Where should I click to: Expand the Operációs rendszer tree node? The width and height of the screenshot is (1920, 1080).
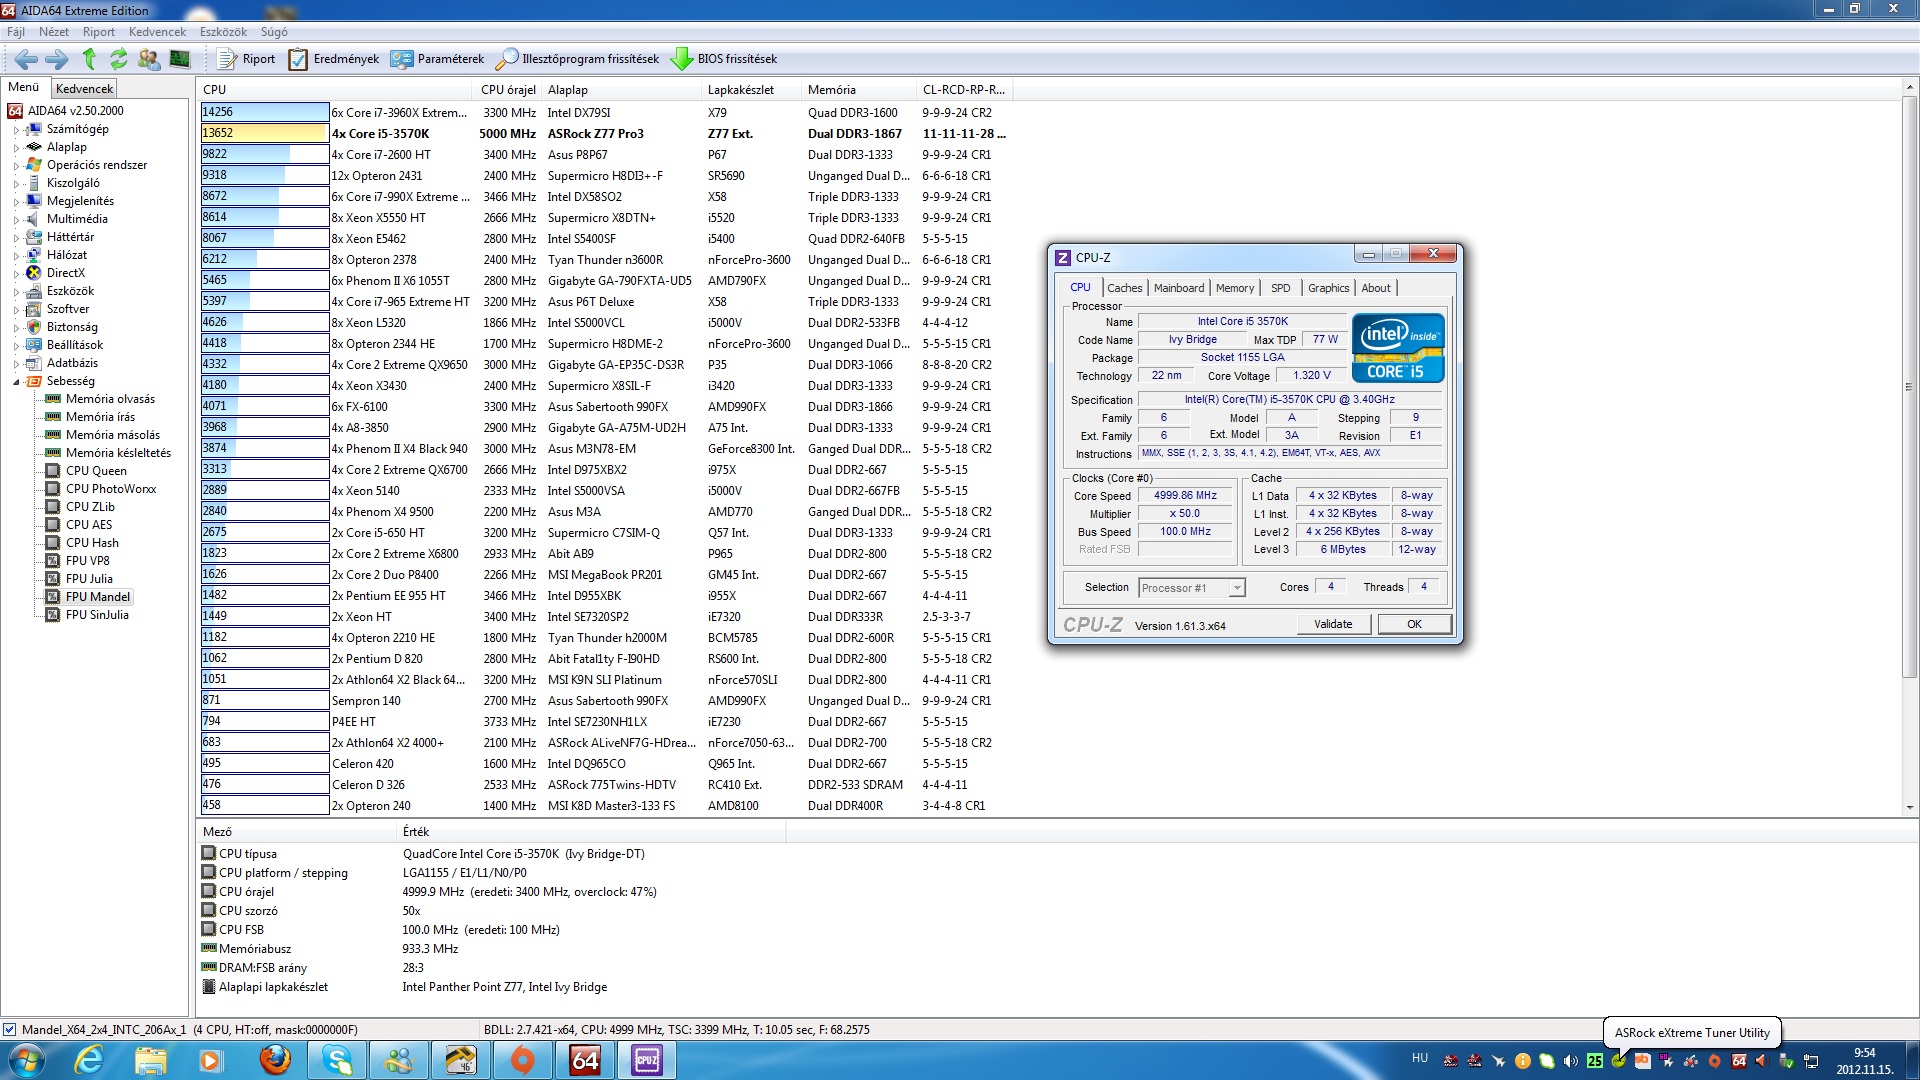(x=16, y=166)
